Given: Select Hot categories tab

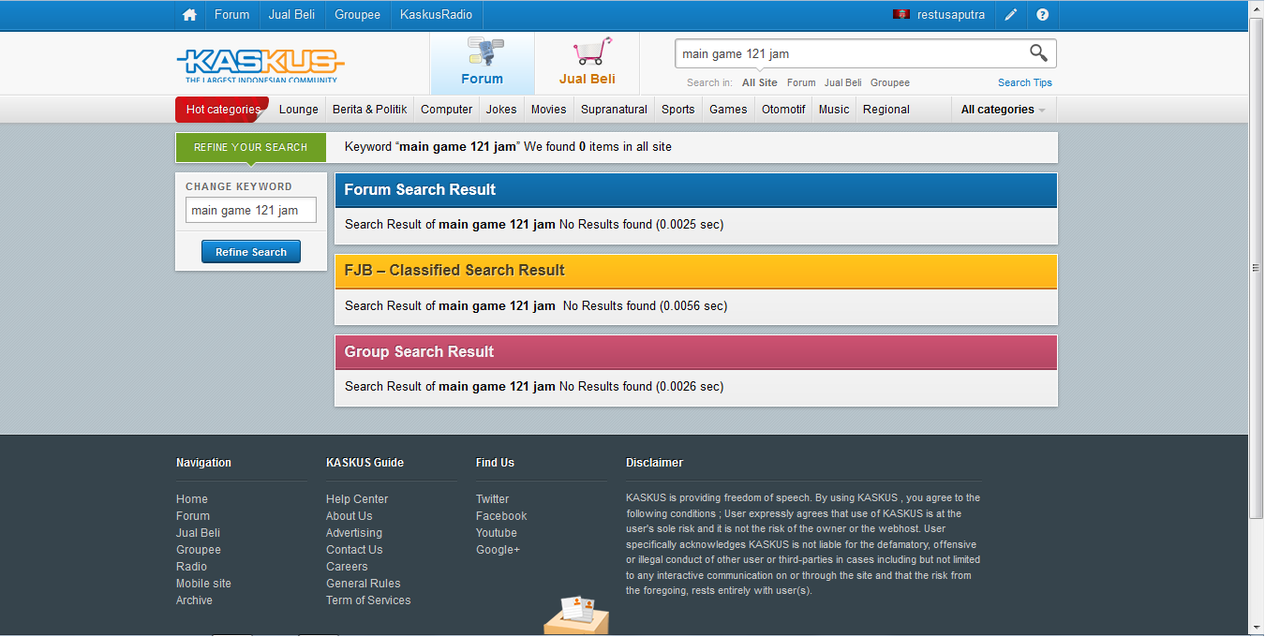Looking at the screenshot, I should pos(222,110).
